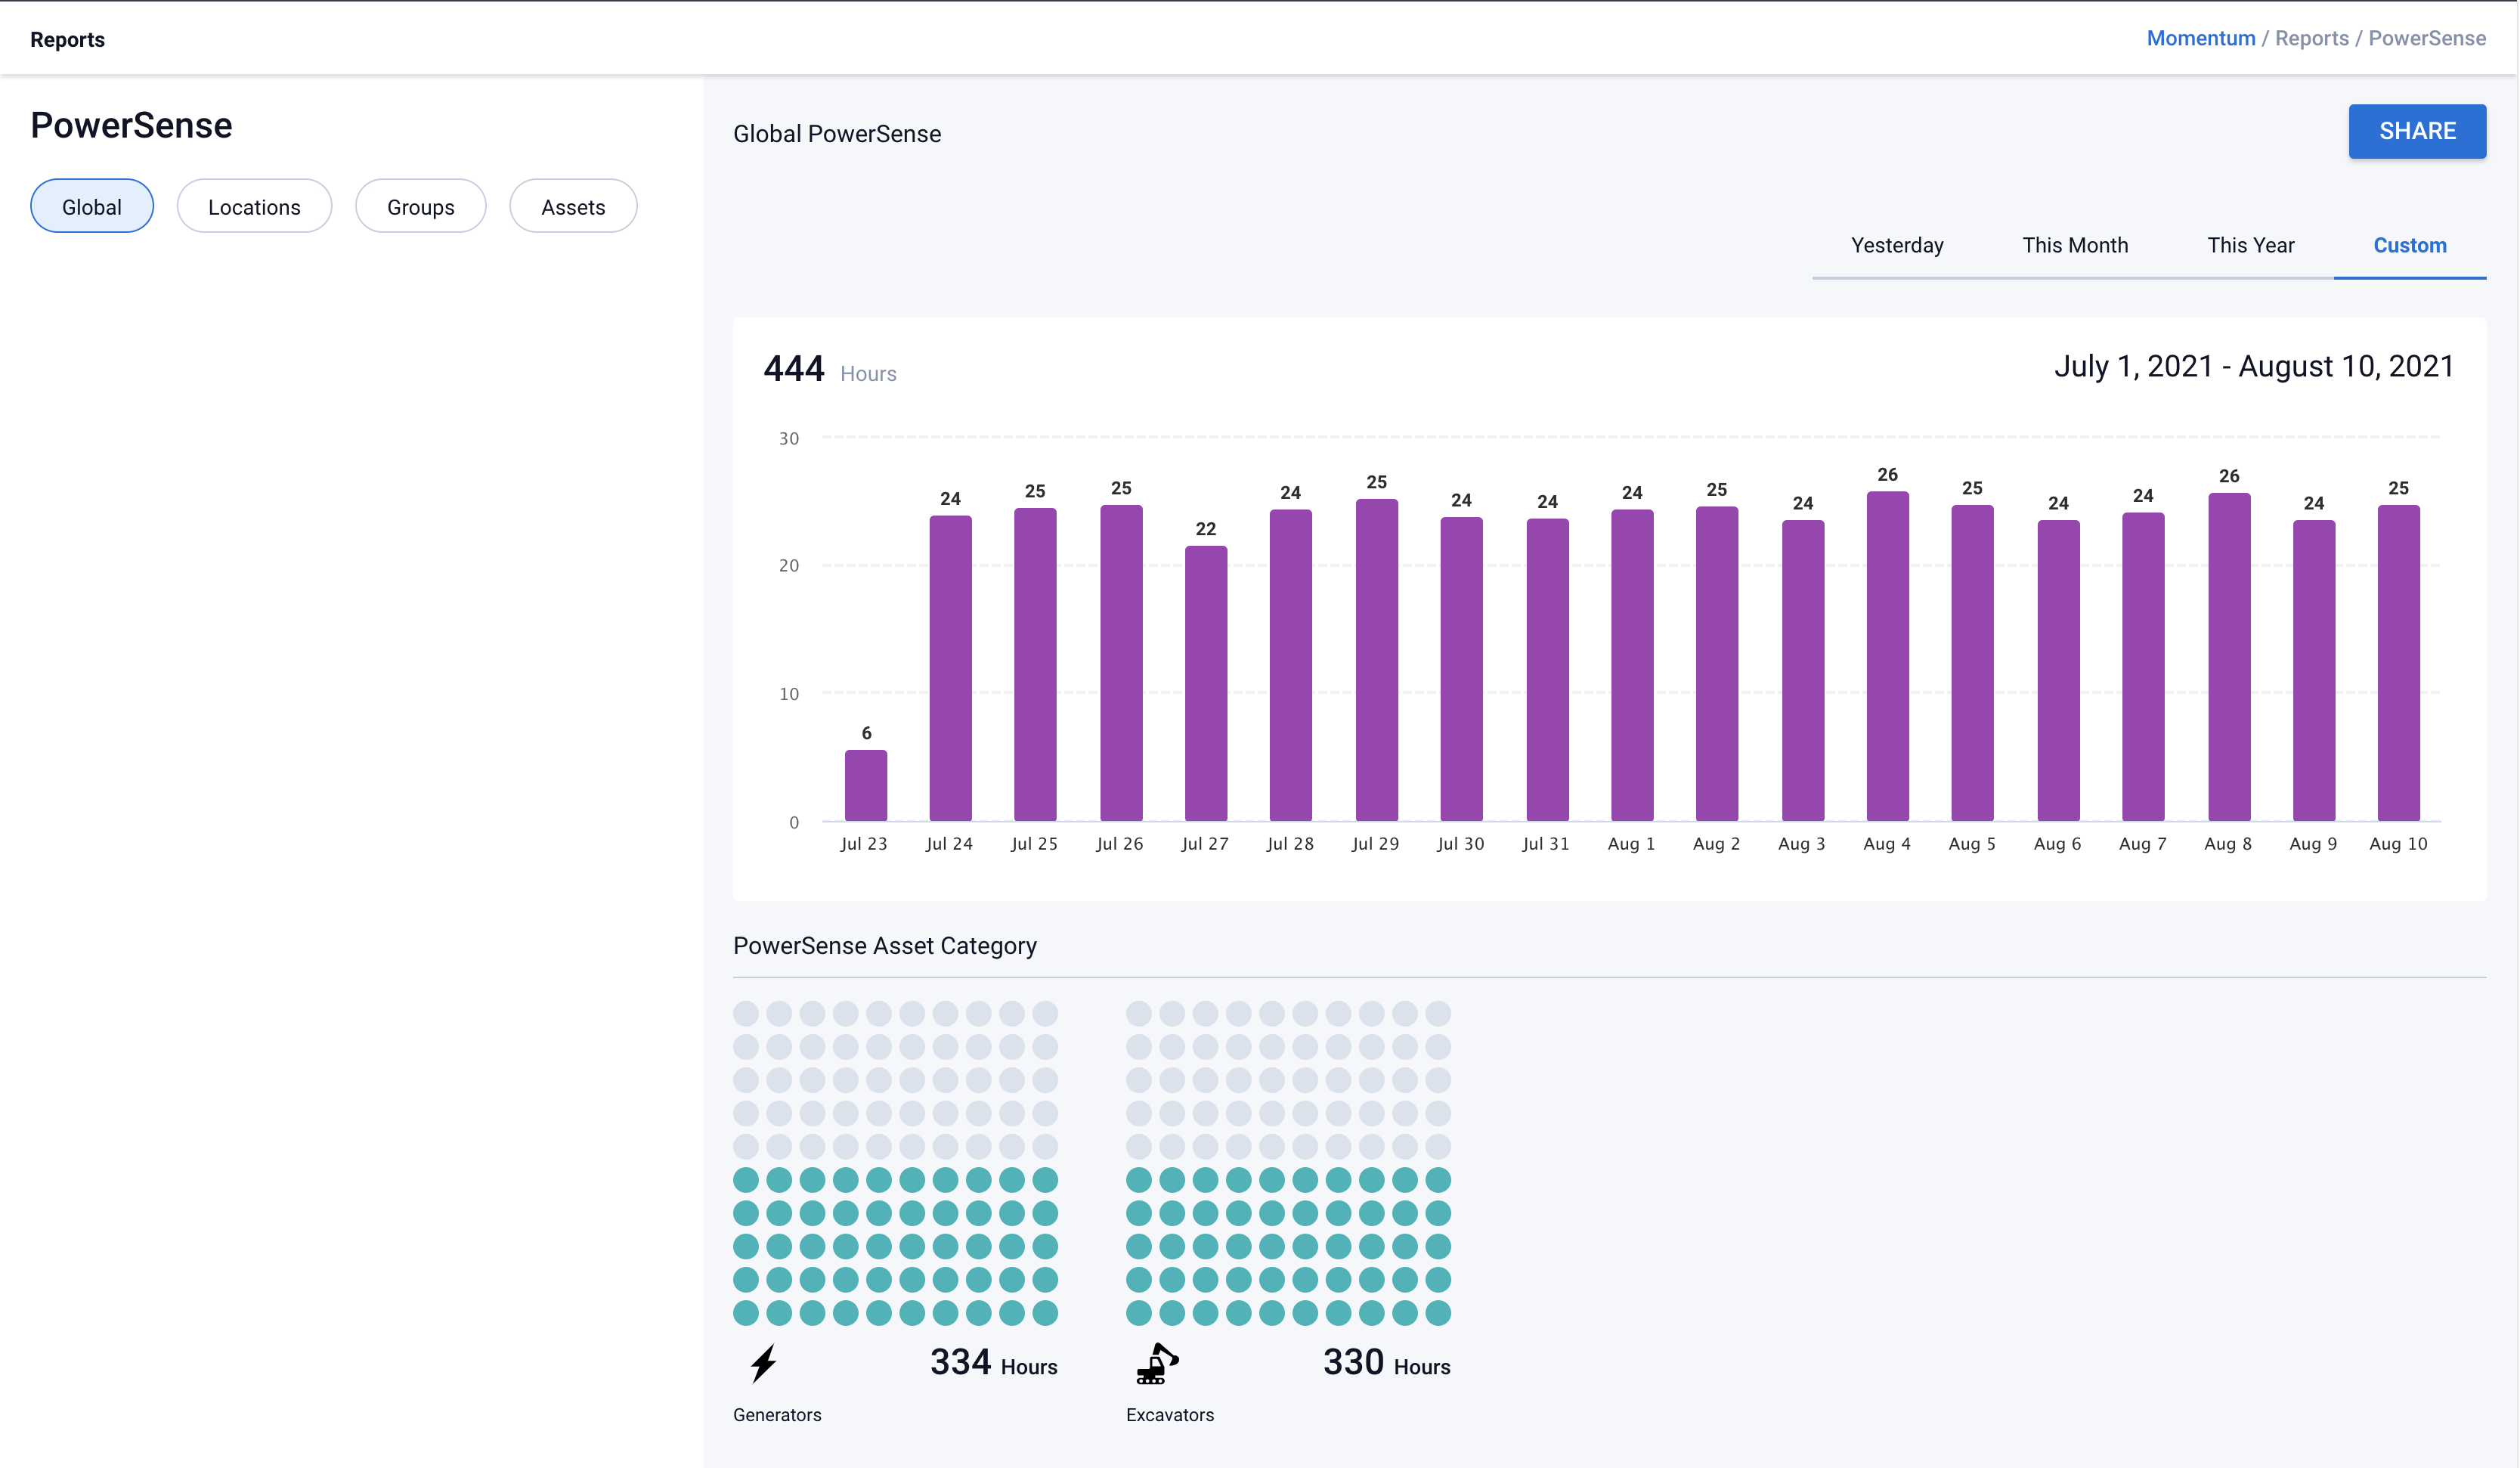Click the Excavators machine icon
2520x1468 pixels.
[1157, 1364]
